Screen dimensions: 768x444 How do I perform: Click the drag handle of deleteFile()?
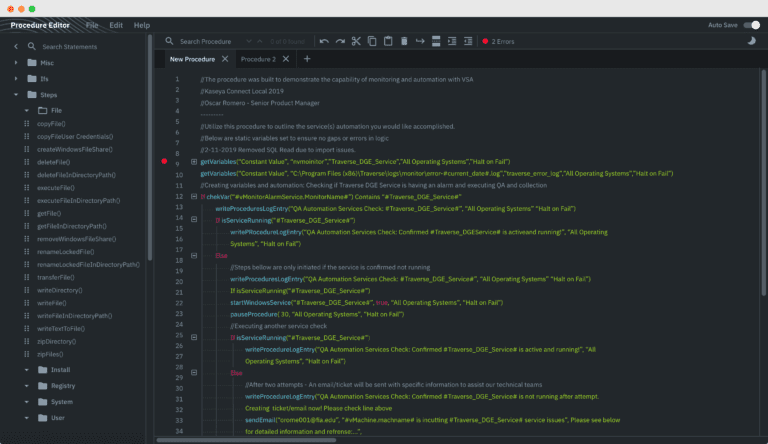pos(27,162)
